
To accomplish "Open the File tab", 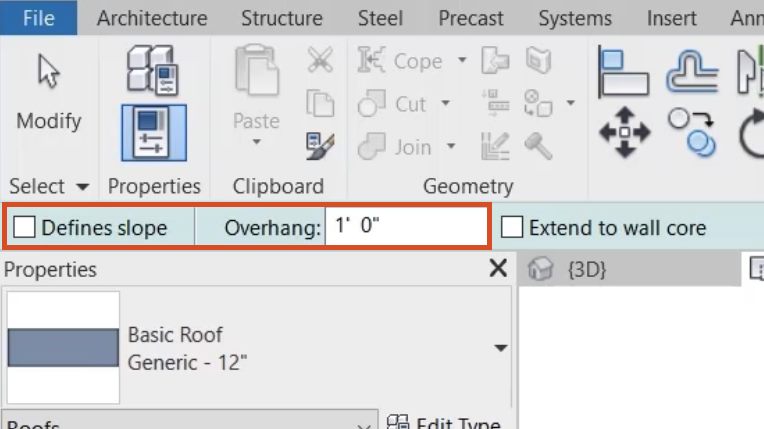I will (x=38, y=18).
